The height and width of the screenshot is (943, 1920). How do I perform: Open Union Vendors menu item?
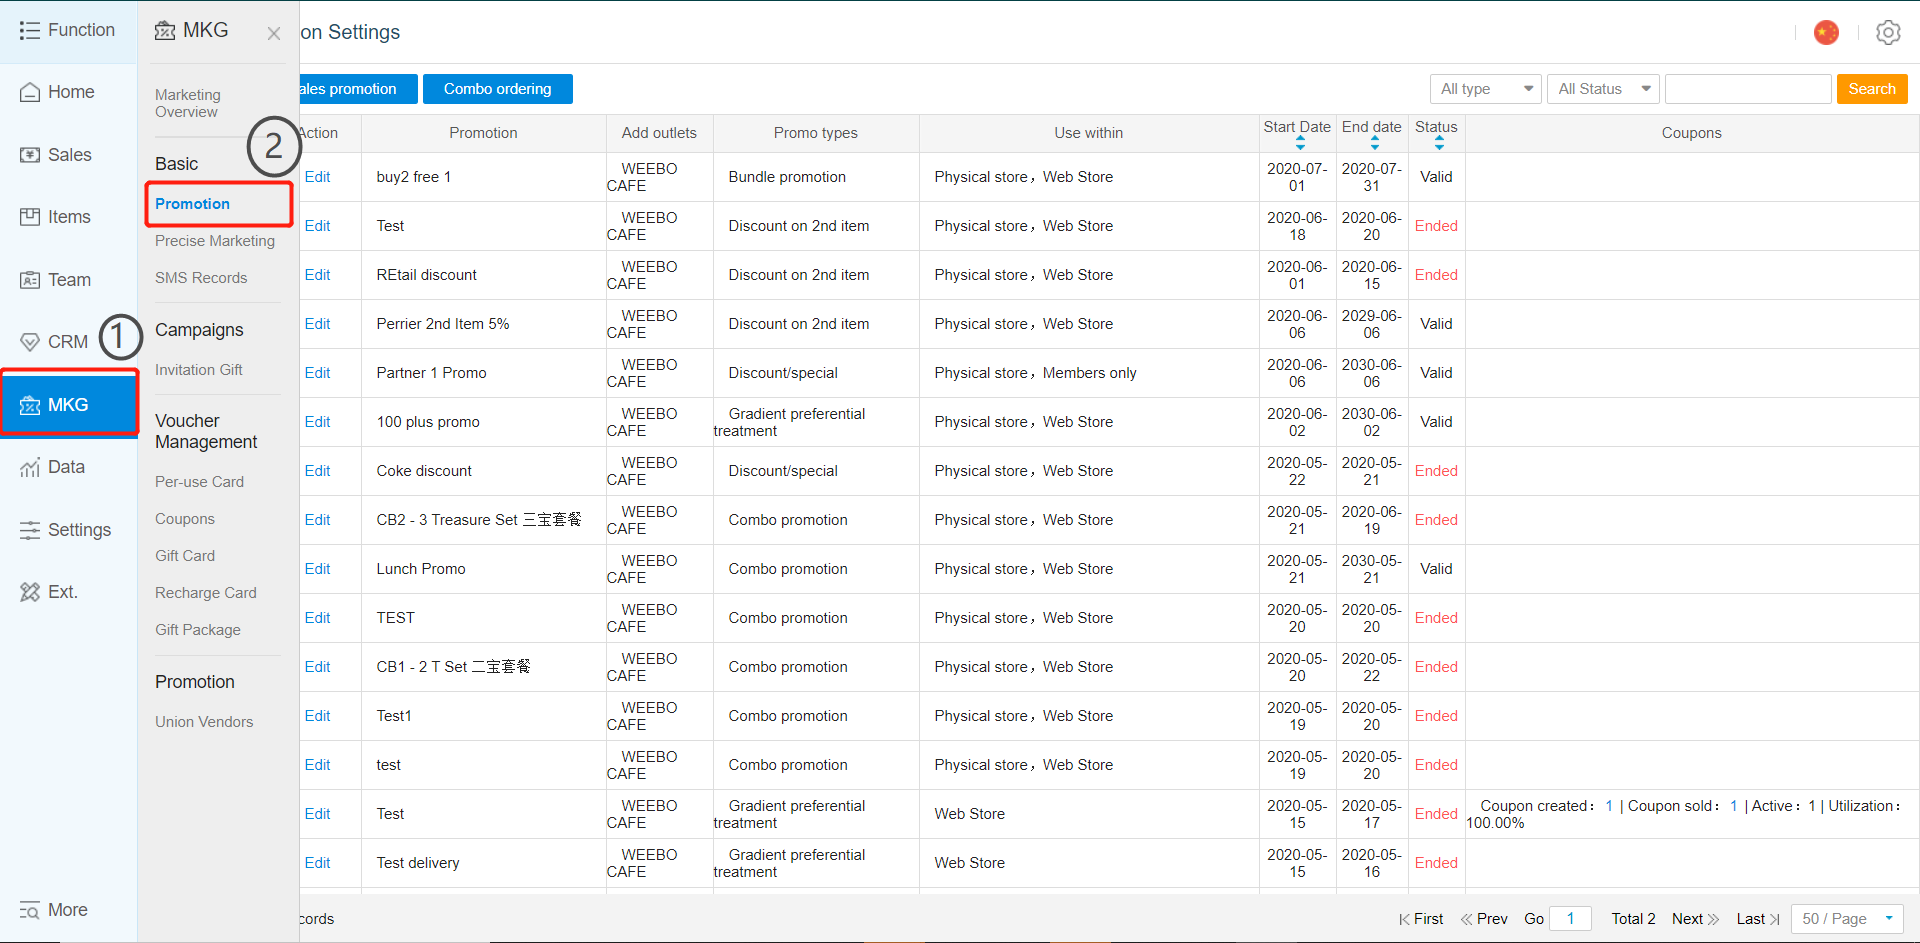click(x=204, y=722)
